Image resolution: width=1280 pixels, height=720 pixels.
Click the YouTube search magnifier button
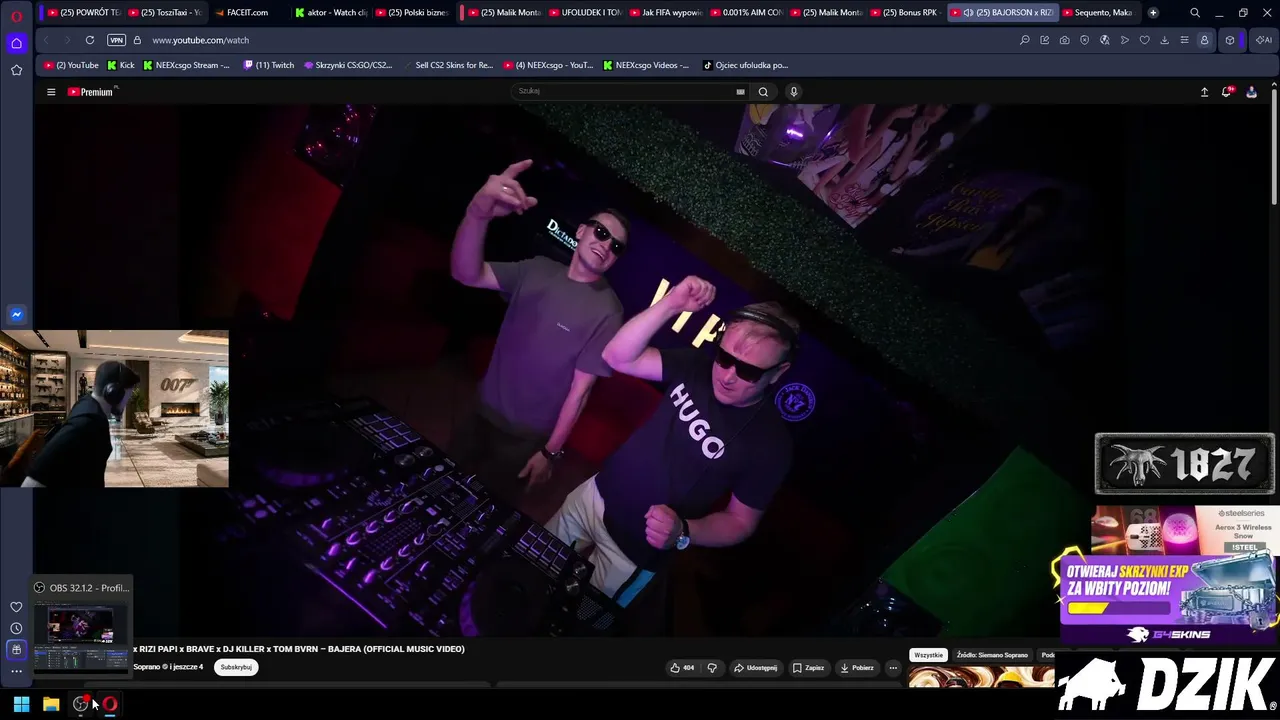763,92
